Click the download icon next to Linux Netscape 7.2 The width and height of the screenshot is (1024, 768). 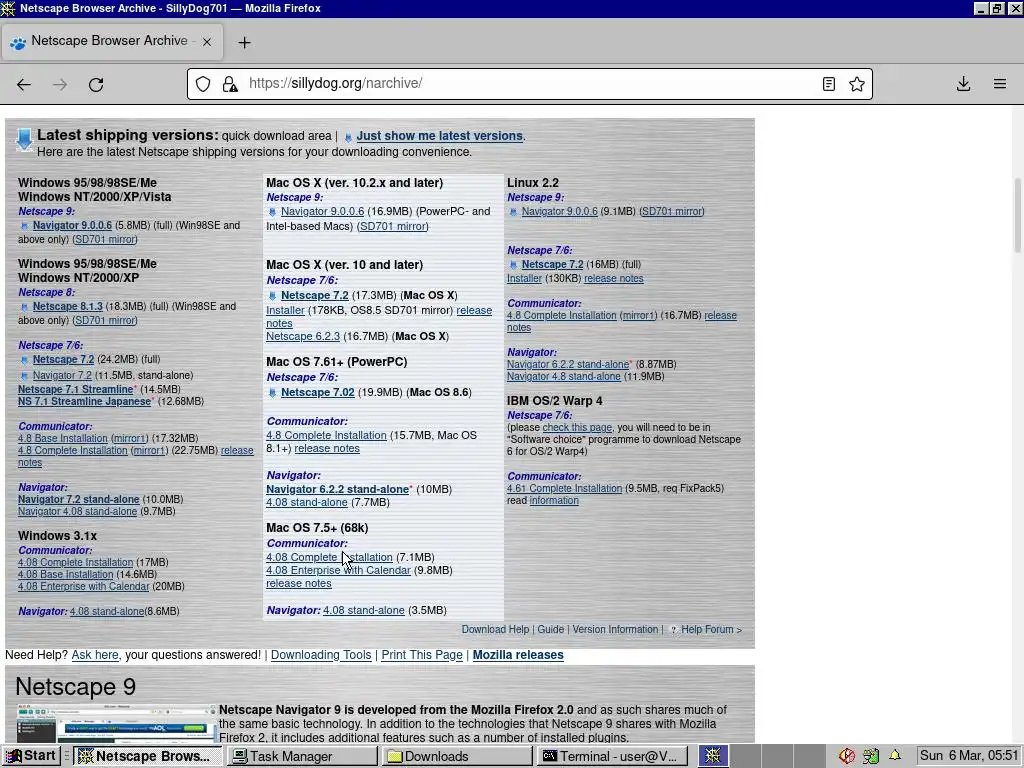[x=513, y=265]
